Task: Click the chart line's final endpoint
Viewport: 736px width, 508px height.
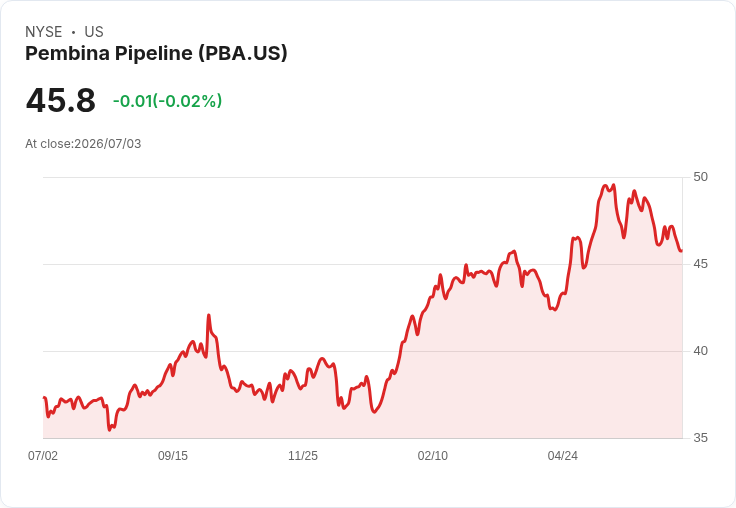Action: point(681,251)
